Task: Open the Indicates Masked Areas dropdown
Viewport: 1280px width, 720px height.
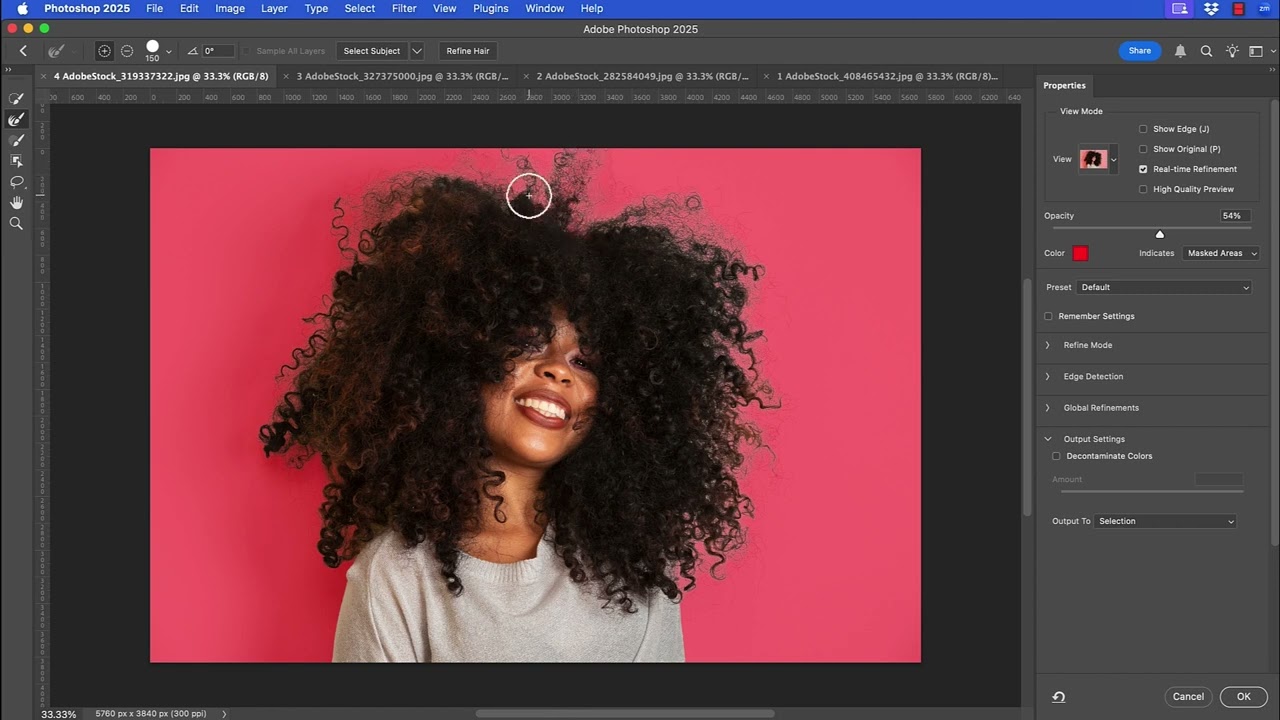Action: [1221, 253]
